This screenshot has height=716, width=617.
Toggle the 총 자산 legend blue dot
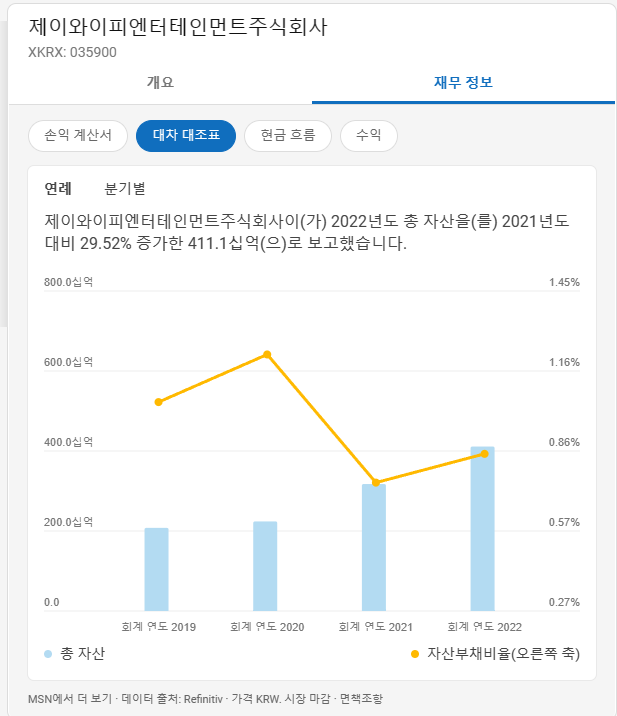[x=48, y=654]
